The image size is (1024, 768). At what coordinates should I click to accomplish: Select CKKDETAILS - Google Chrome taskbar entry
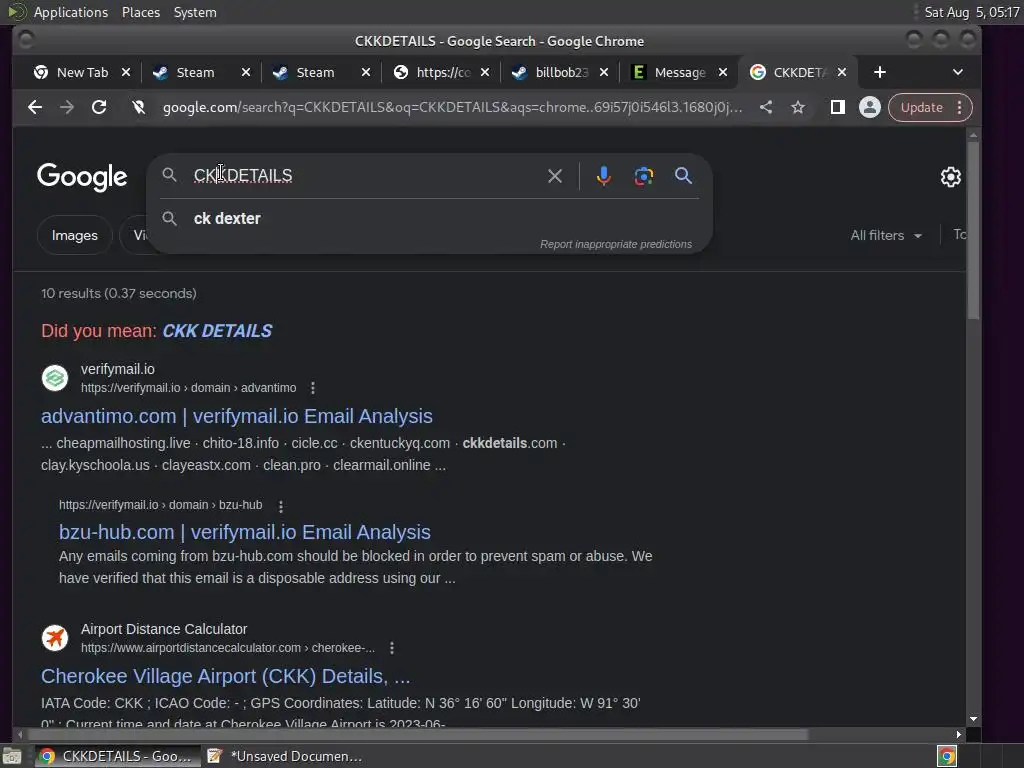point(118,756)
